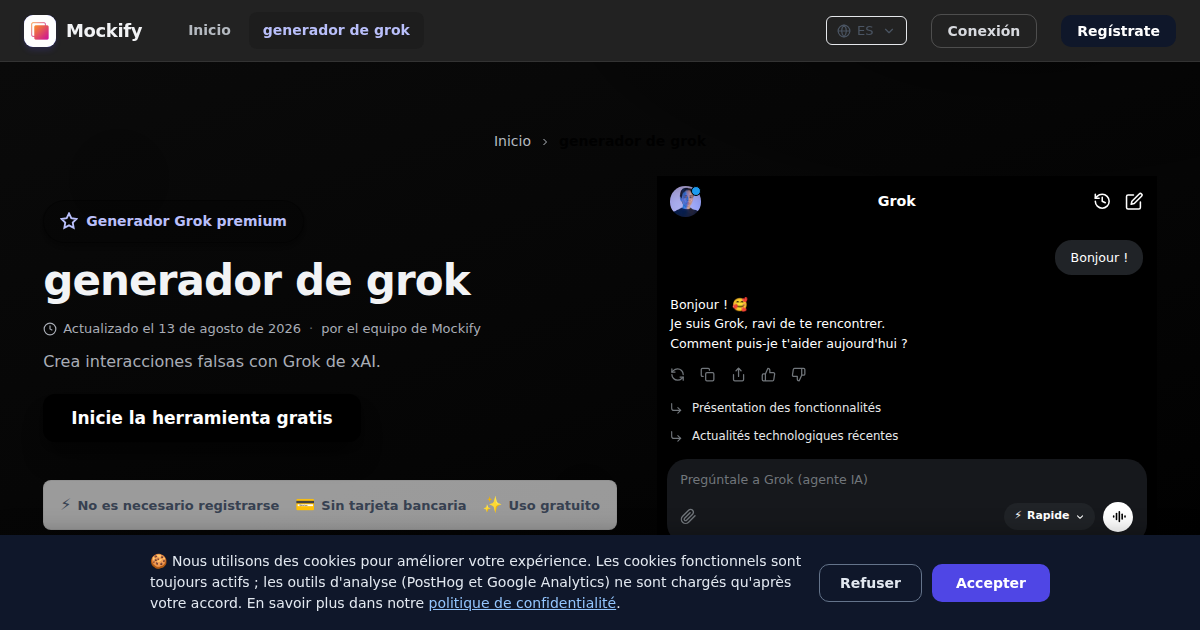Click the Mockify logo icon

(40, 31)
